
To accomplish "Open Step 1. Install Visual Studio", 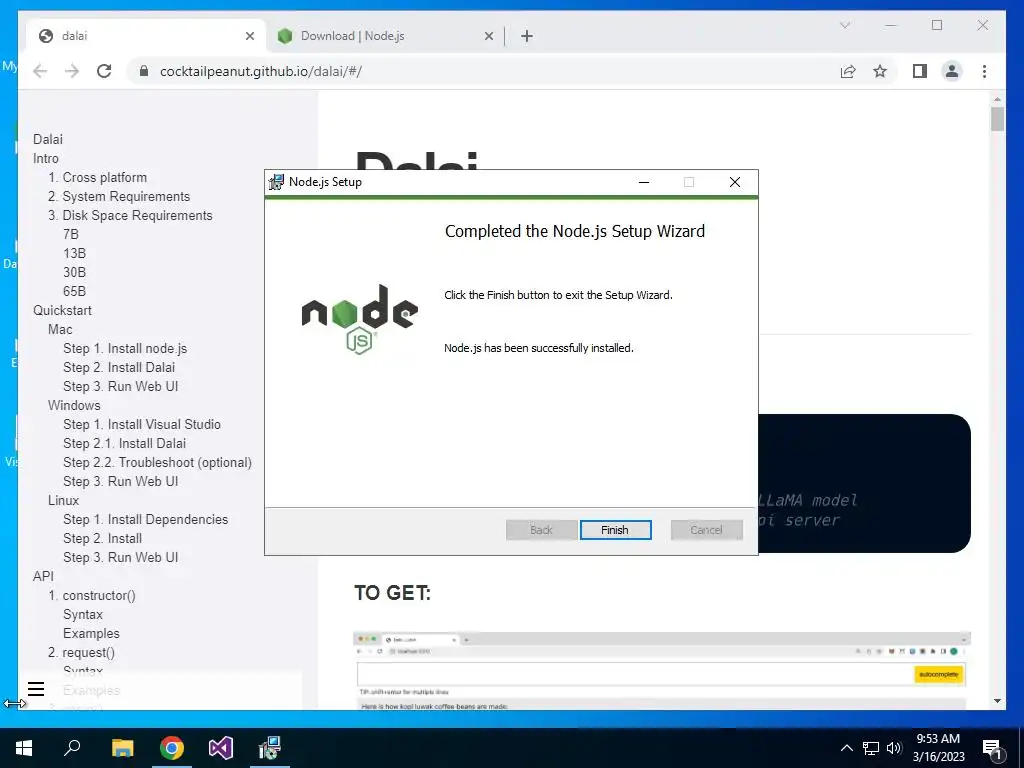I will tap(142, 424).
